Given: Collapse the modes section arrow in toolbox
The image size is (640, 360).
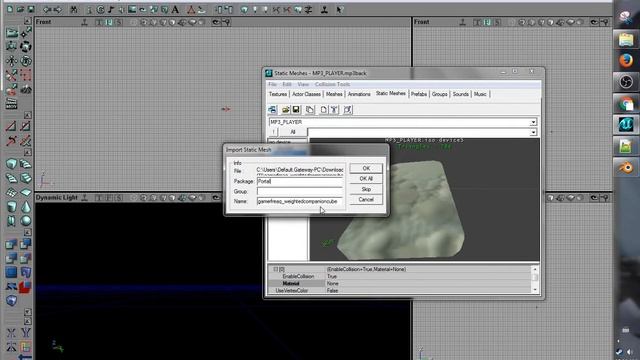Looking at the screenshot, I should [x=27, y=20].
